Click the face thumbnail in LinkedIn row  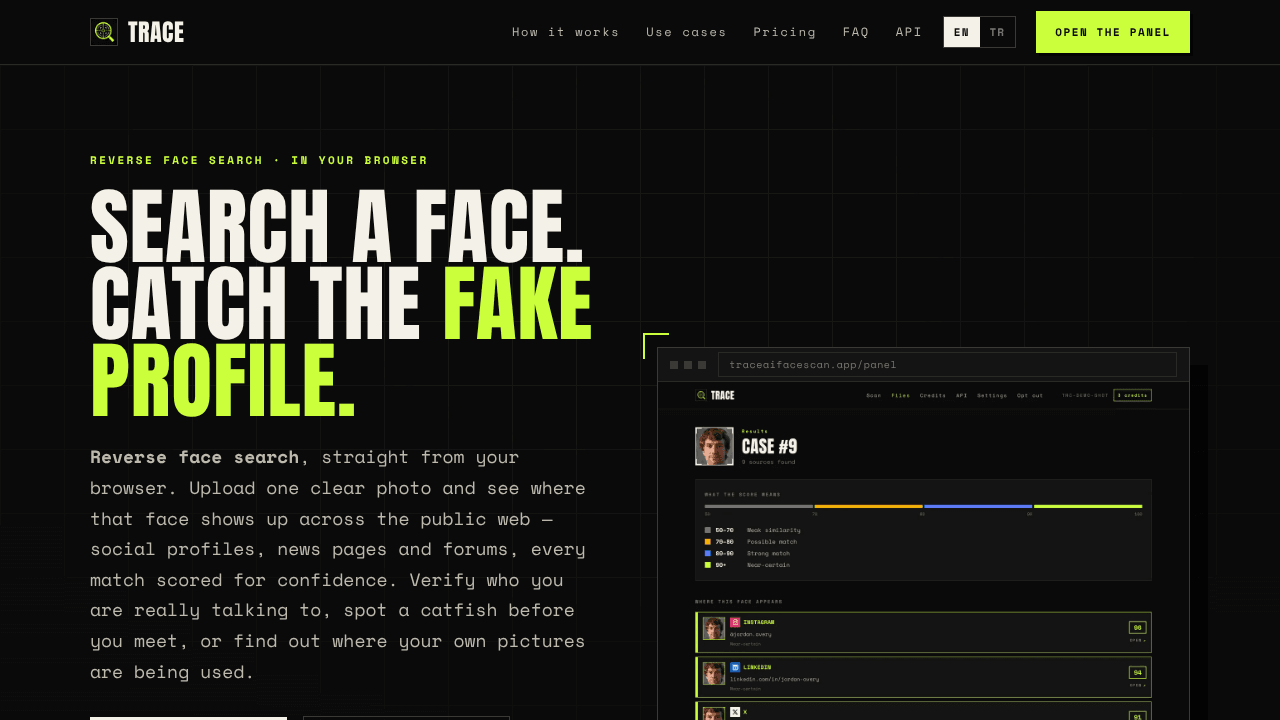click(x=714, y=673)
